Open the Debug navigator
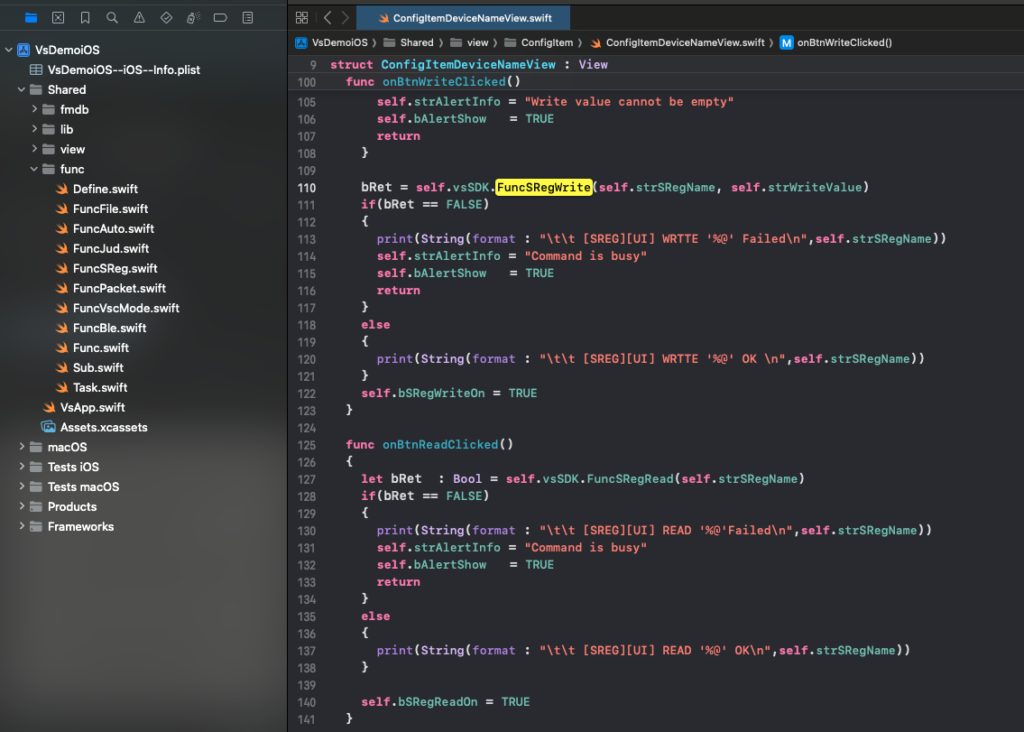The height and width of the screenshot is (732, 1024). click(x=193, y=18)
